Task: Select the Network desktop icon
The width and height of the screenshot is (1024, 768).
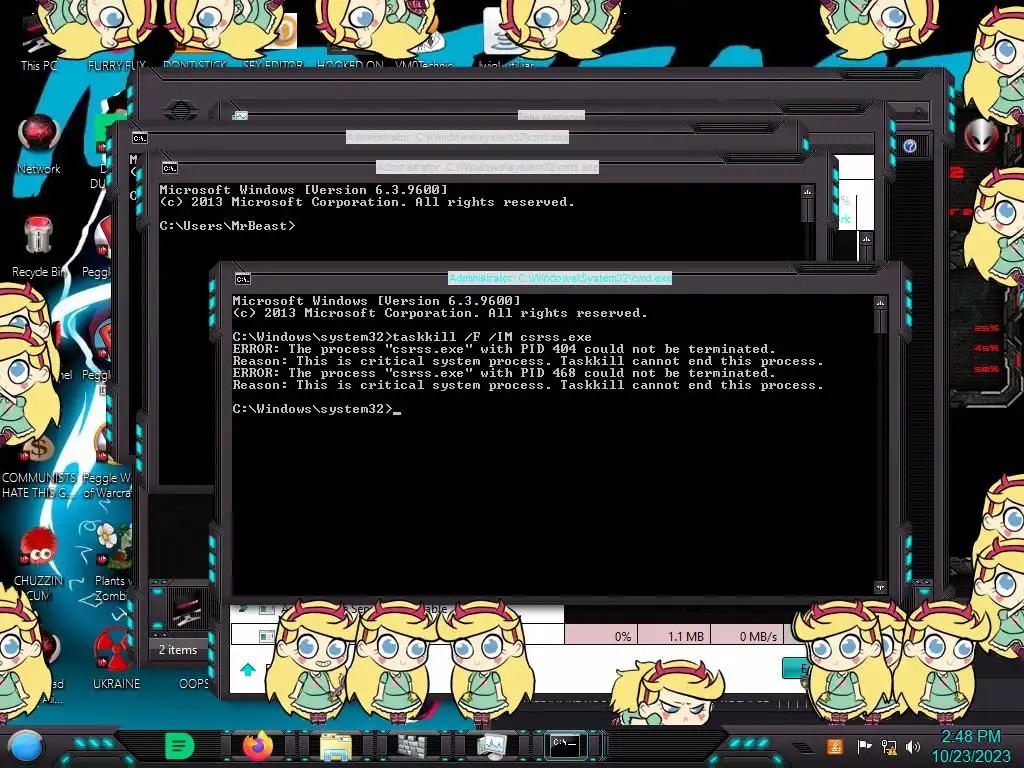Action: (x=39, y=144)
